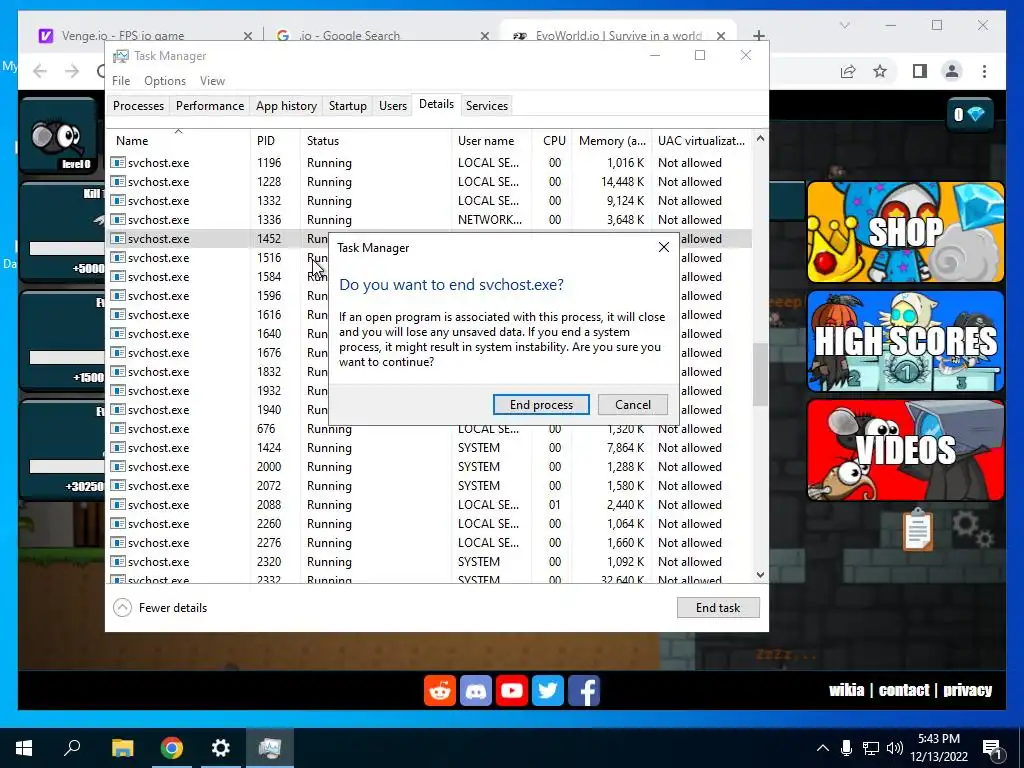Switch to the Services tab

pyautogui.click(x=487, y=106)
